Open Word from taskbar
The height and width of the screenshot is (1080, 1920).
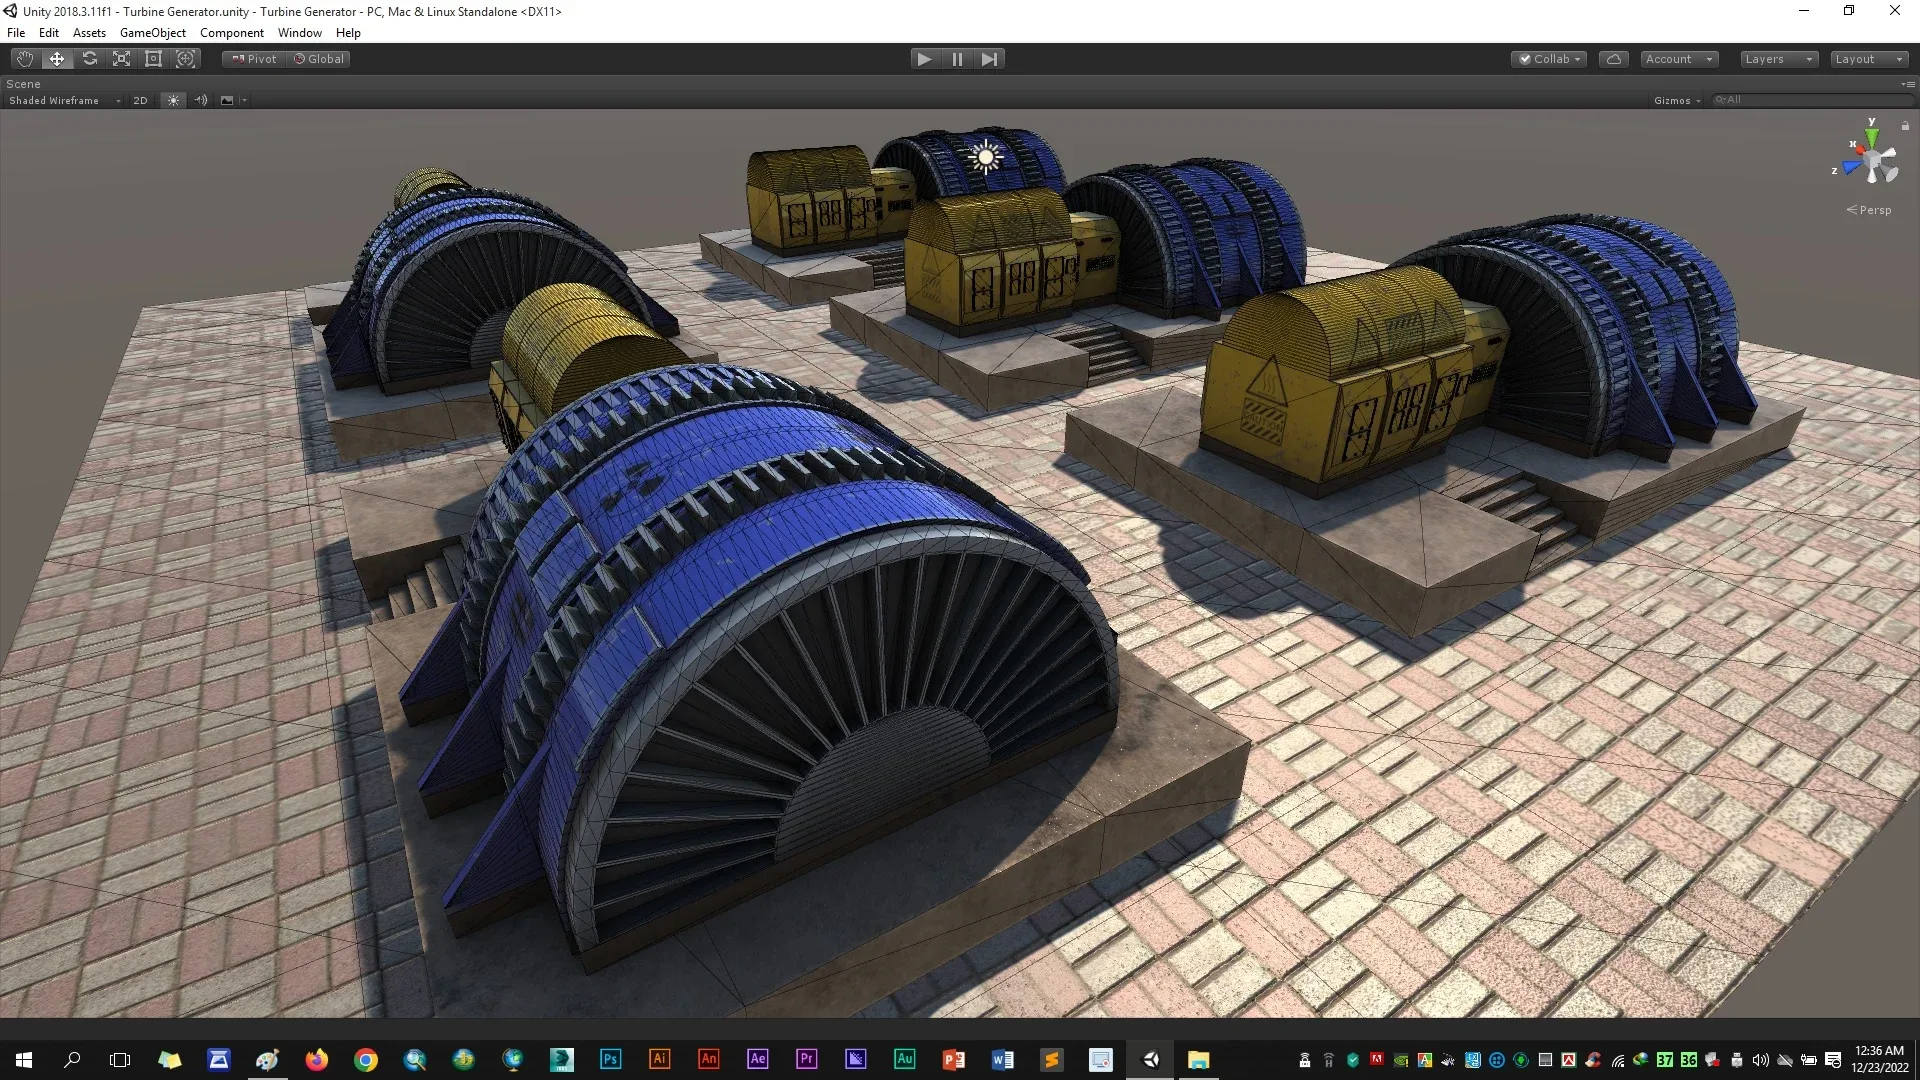pos(1003,1060)
